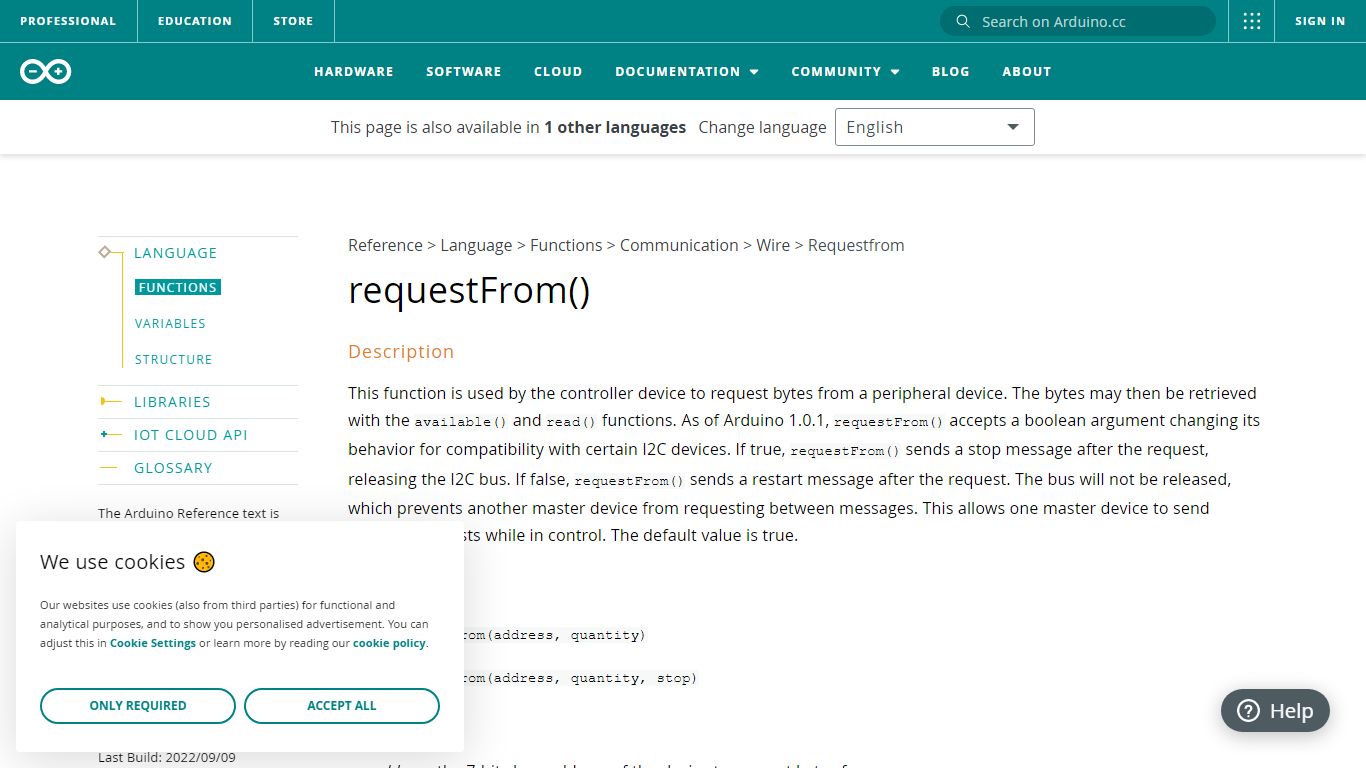The image size is (1366, 768).
Task: Open the Store tab
Action: pos(293,21)
